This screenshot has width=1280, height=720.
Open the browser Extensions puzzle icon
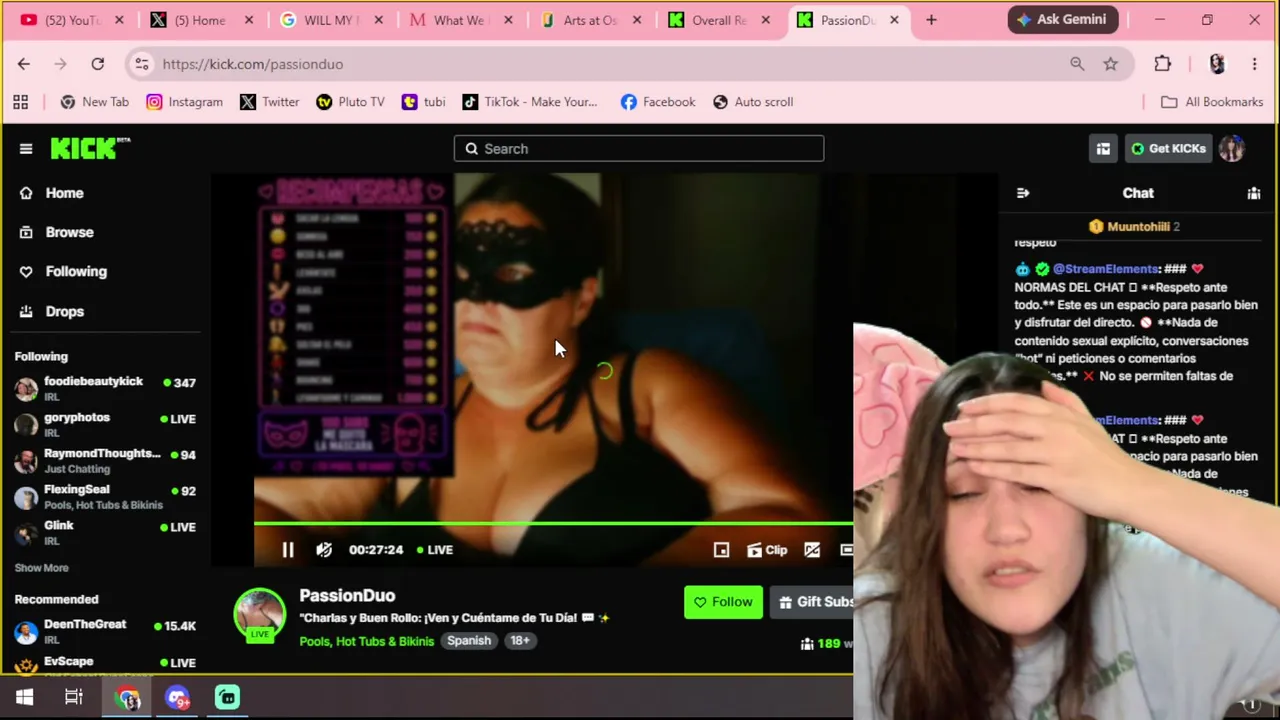[x=1162, y=64]
